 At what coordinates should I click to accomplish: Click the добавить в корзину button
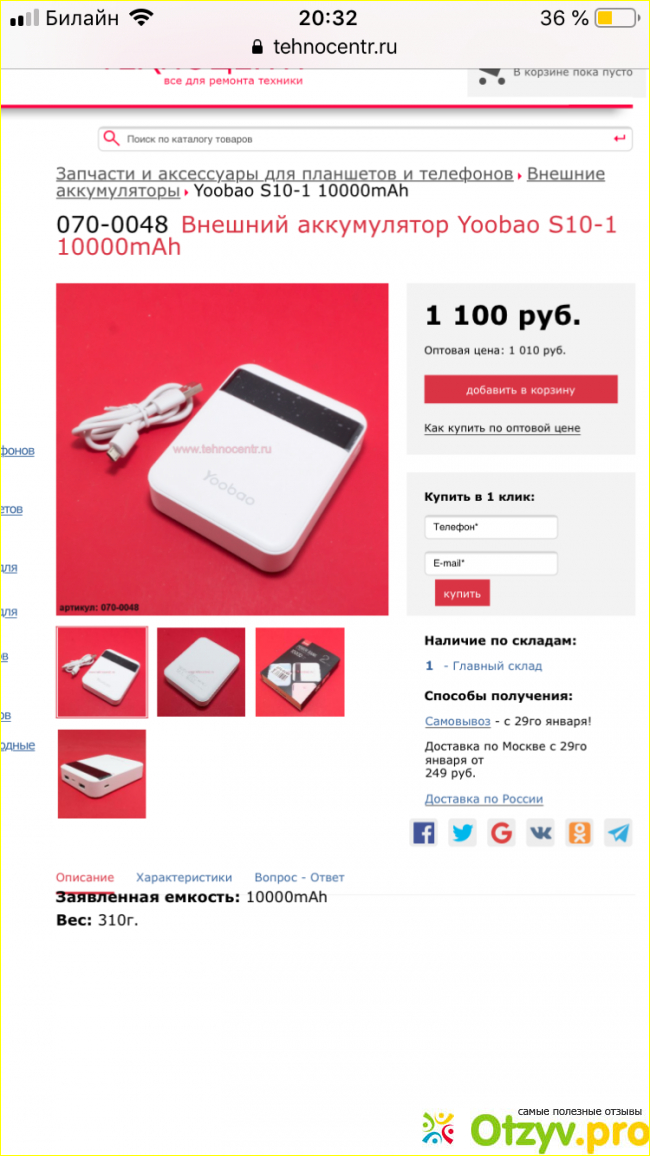click(x=520, y=389)
